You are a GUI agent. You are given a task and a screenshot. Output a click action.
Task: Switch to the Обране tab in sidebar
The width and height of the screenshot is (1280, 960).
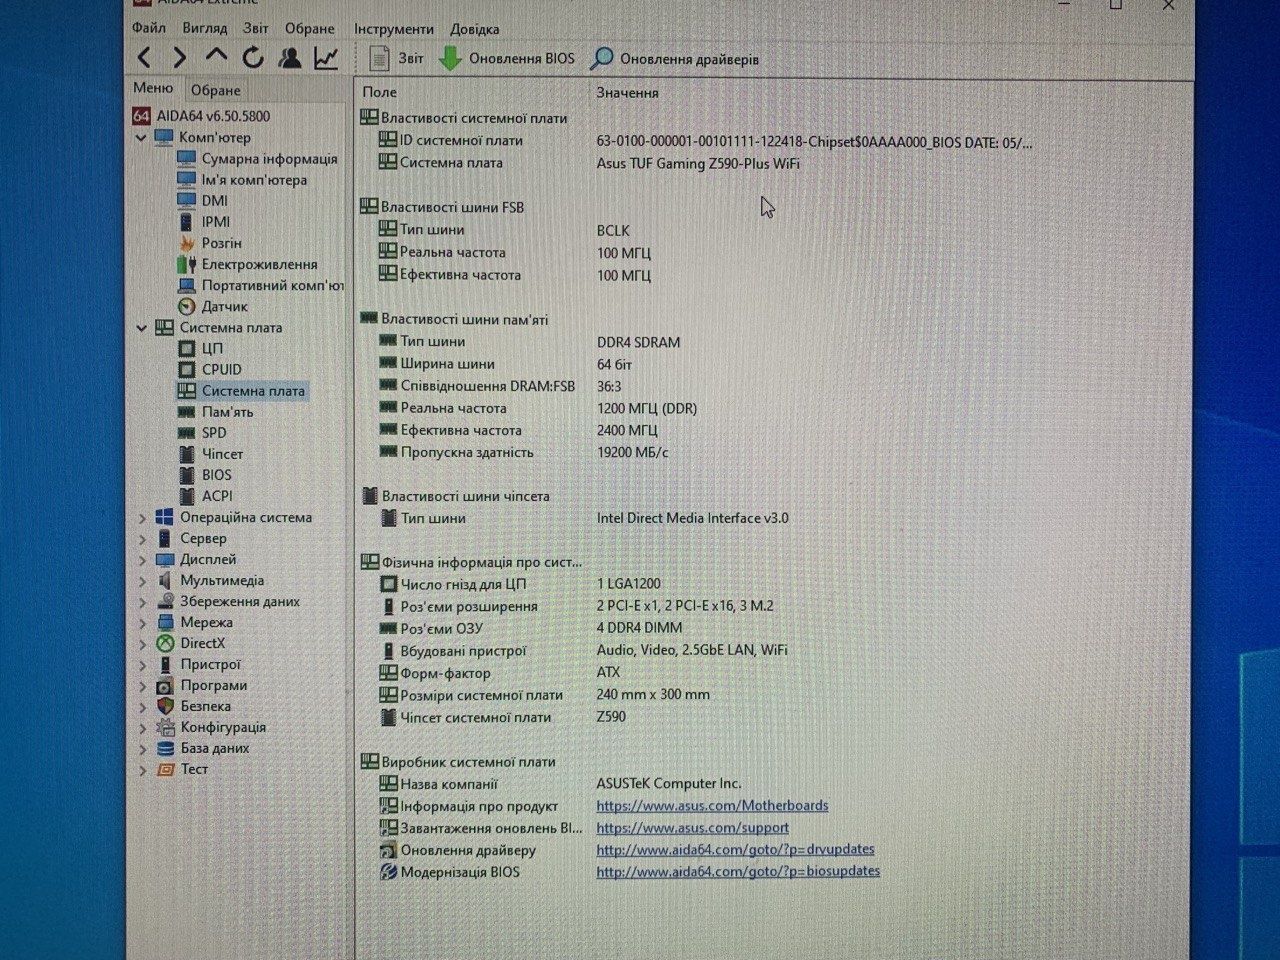click(x=216, y=90)
